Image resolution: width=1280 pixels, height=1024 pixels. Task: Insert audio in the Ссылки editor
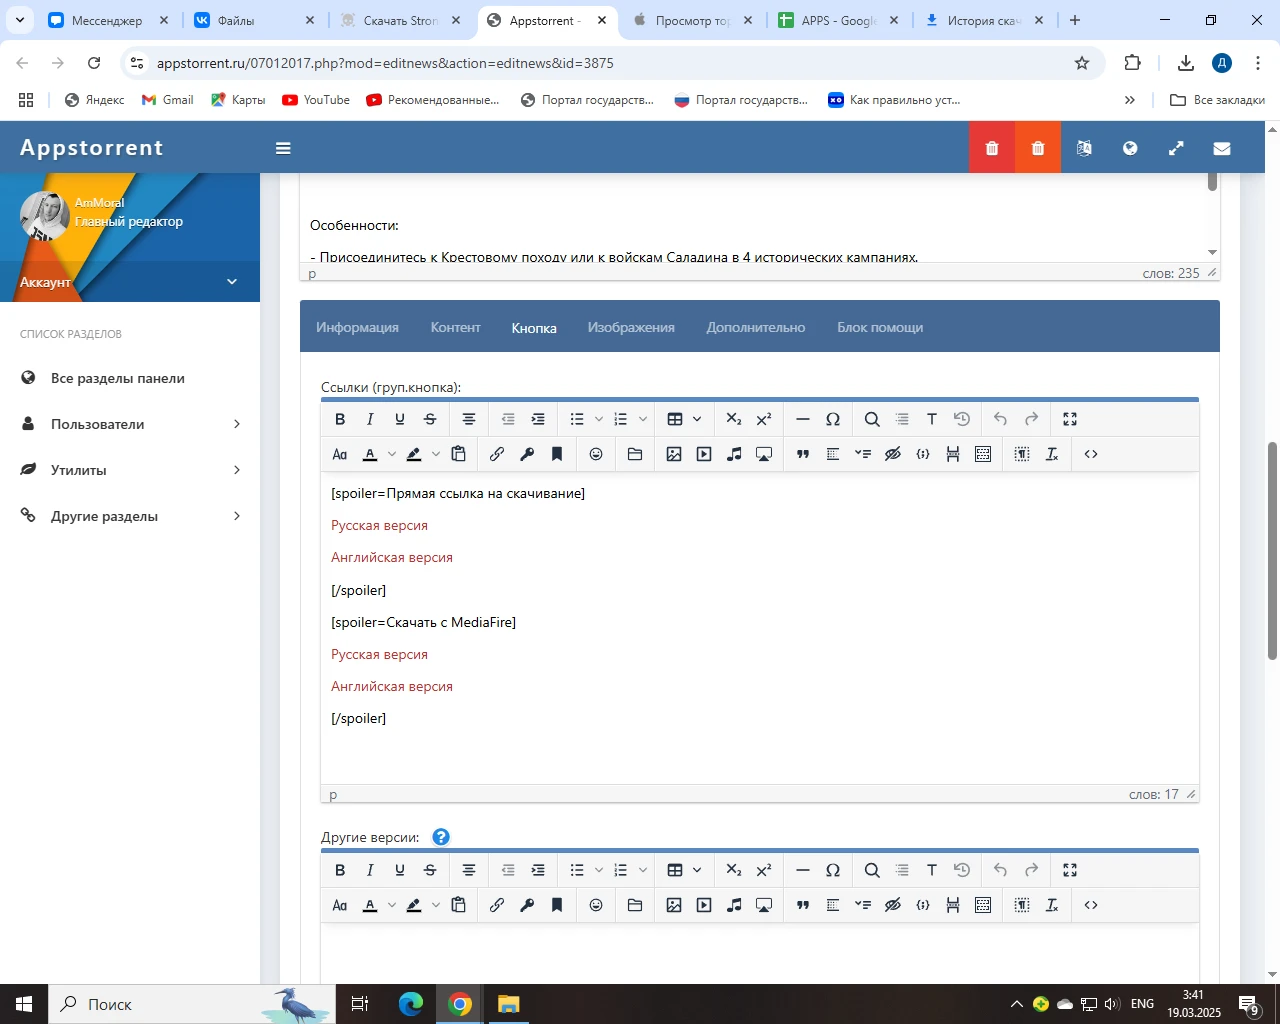tap(734, 454)
